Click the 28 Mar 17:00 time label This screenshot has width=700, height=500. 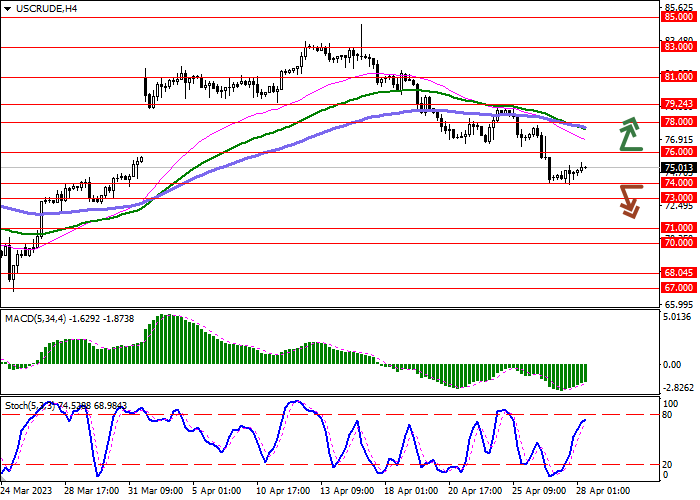pyautogui.click(x=92, y=491)
